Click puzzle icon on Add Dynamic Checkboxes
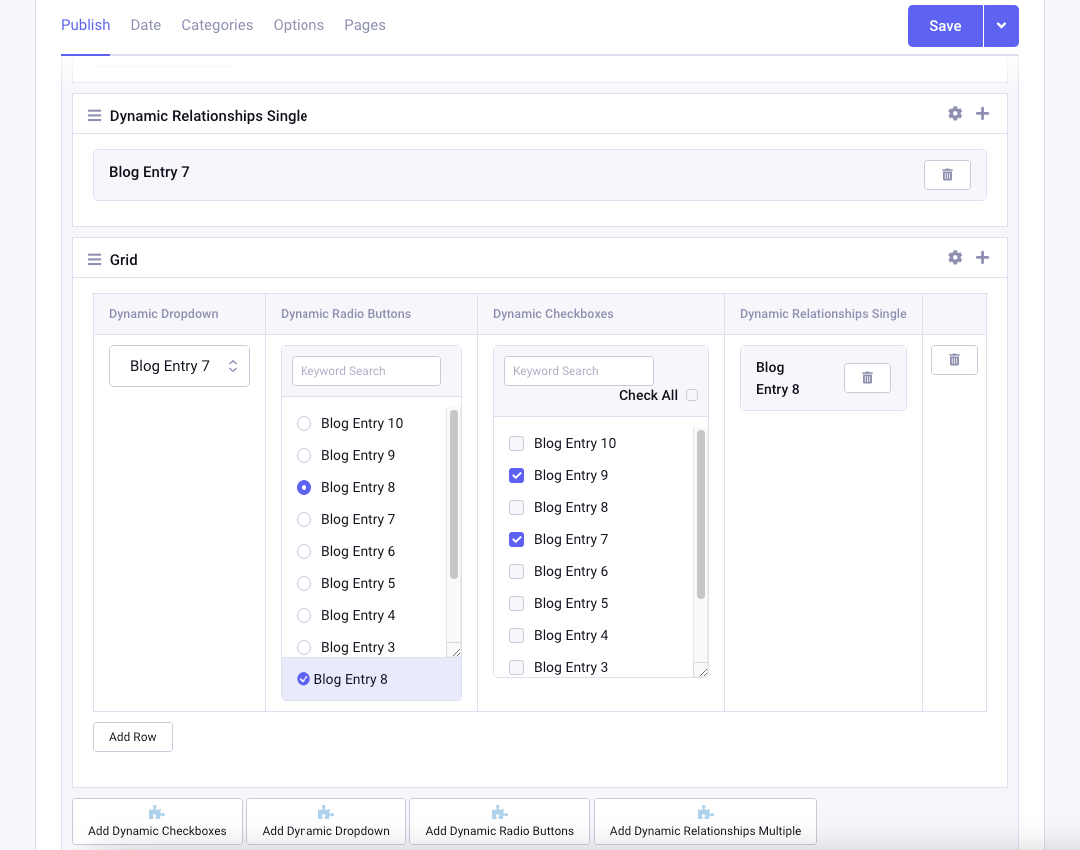Image resolution: width=1080 pixels, height=850 pixels. 156,813
